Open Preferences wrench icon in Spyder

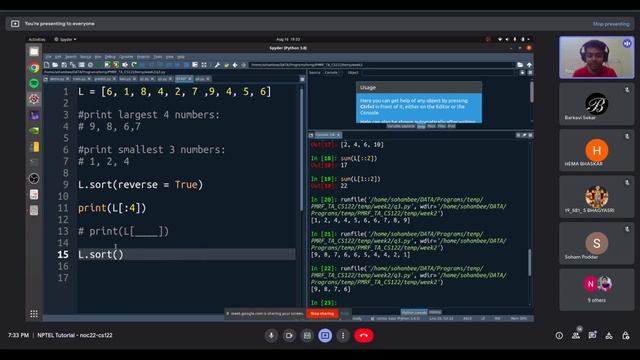217,65
